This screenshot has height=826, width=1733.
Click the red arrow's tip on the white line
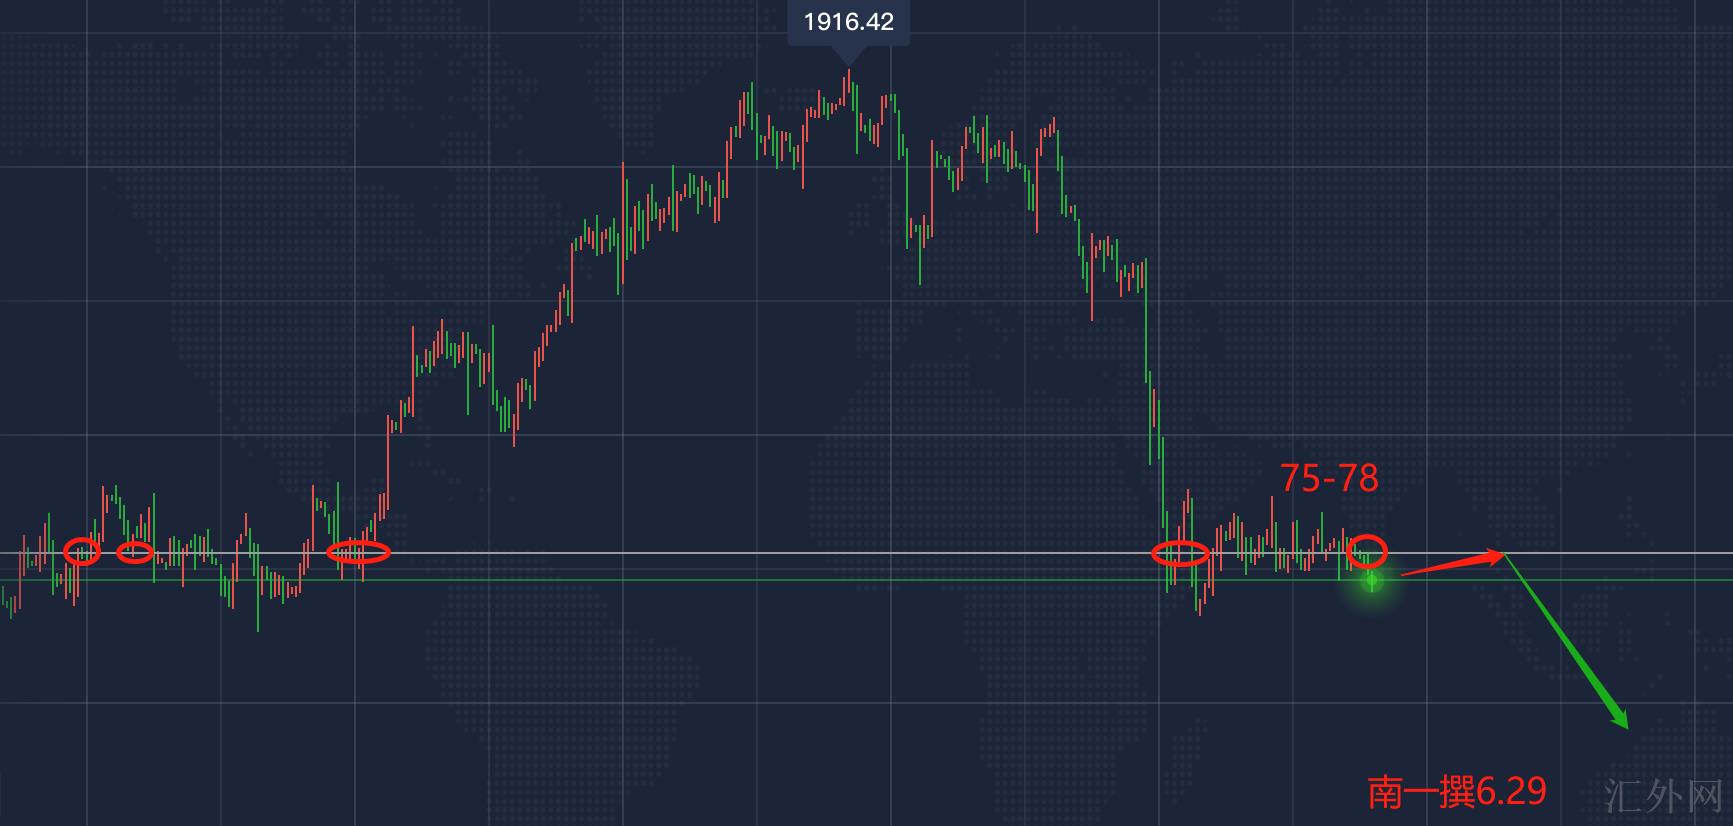1501,554
